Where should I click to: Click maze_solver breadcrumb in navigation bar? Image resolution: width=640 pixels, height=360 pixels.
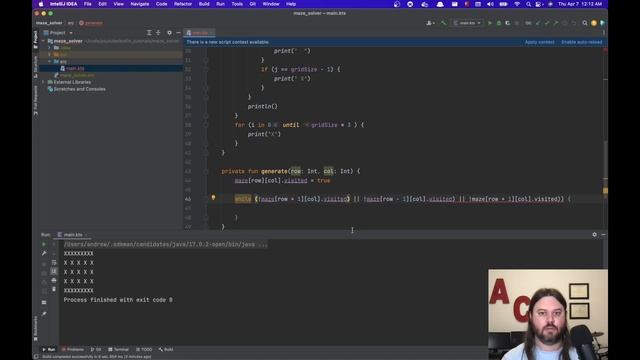click(x=49, y=23)
